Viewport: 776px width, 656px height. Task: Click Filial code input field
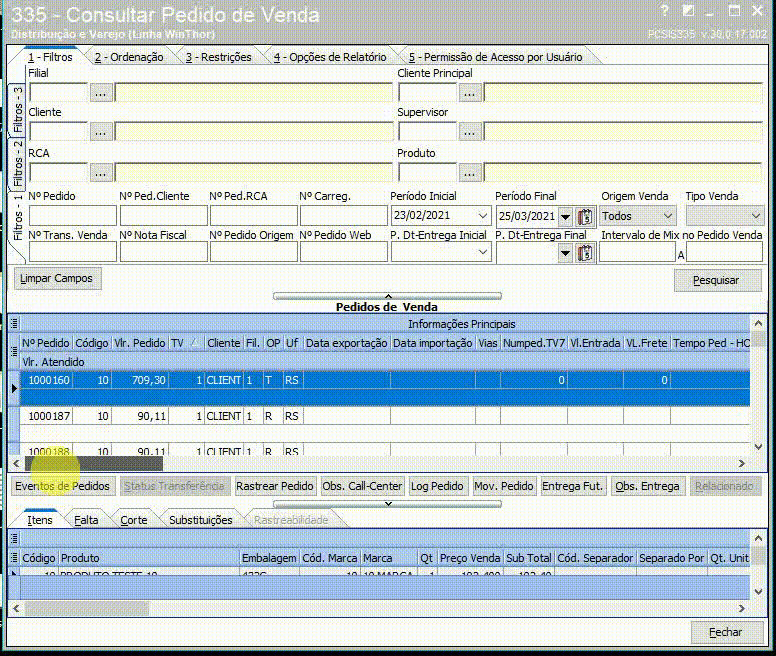tap(58, 93)
